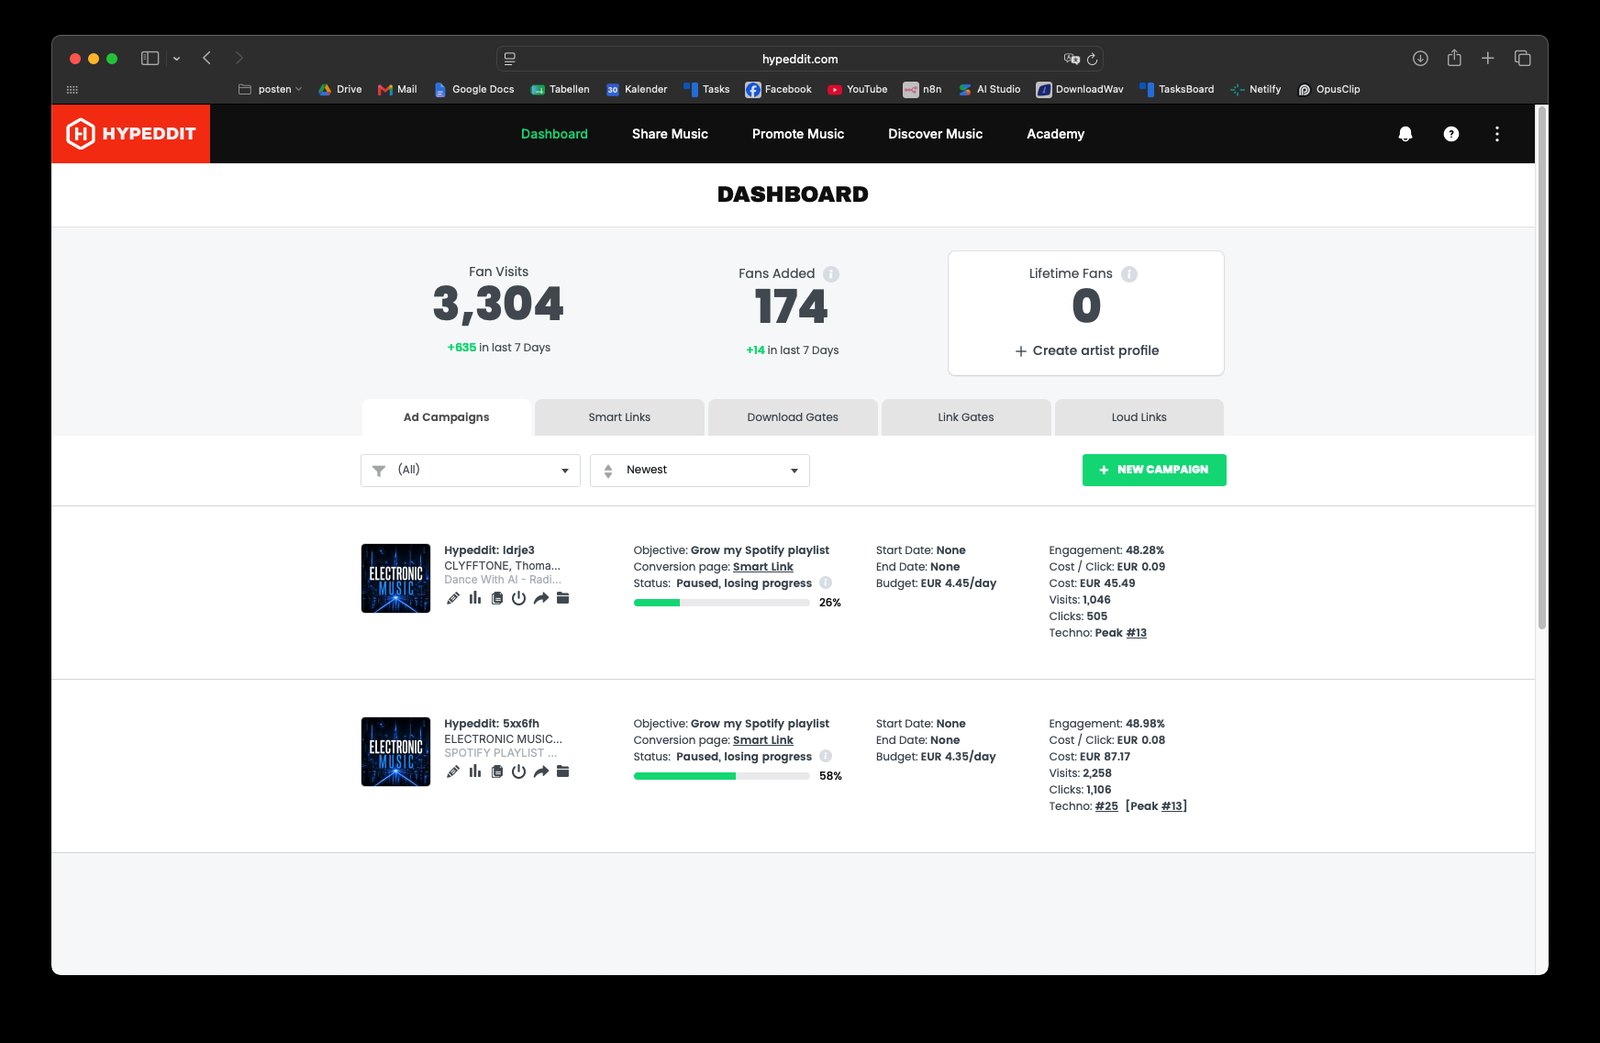Open the Share Music menu
The image size is (1600, 1043).
[x=670, y=134]
